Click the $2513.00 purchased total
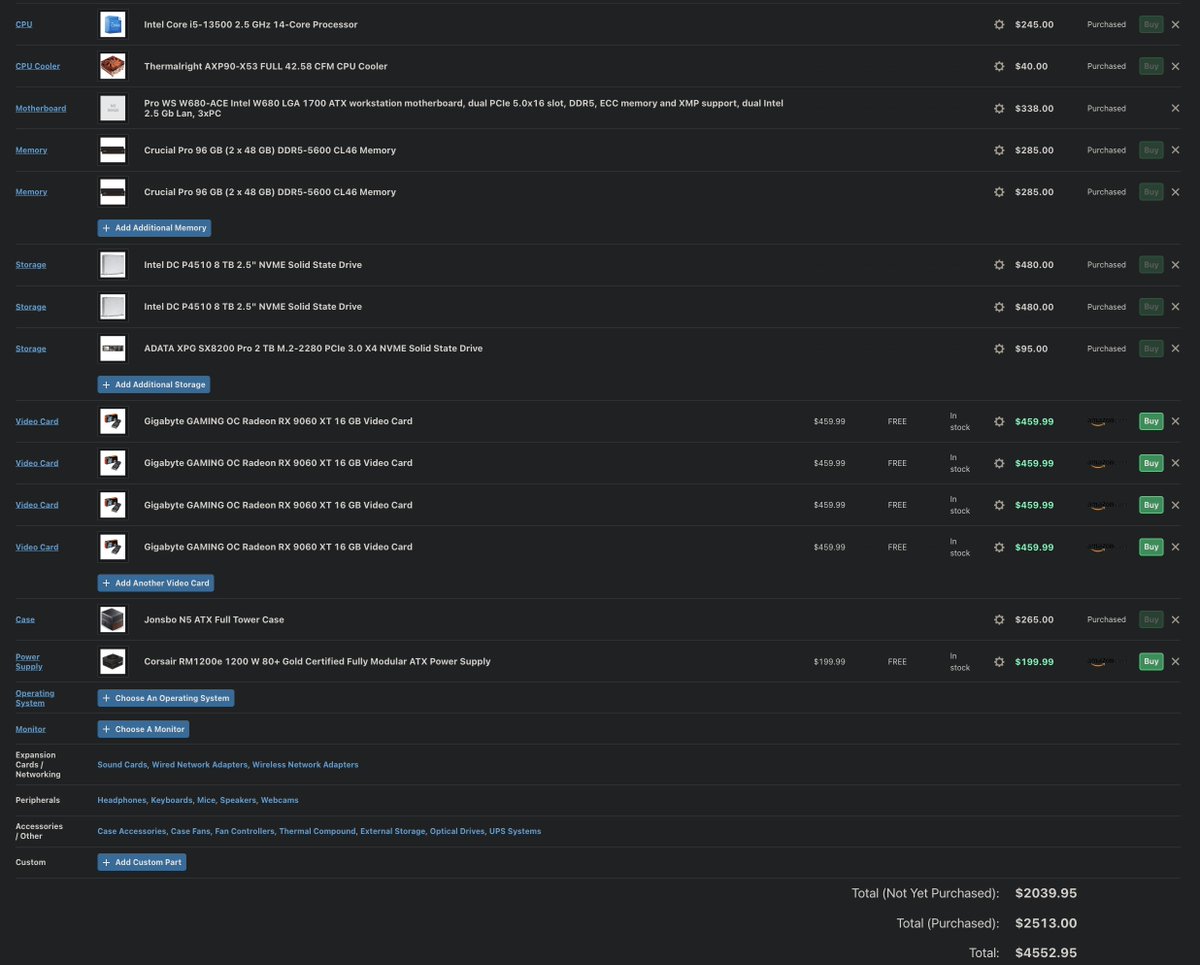1200x965 pixels. click(1046, 923)
